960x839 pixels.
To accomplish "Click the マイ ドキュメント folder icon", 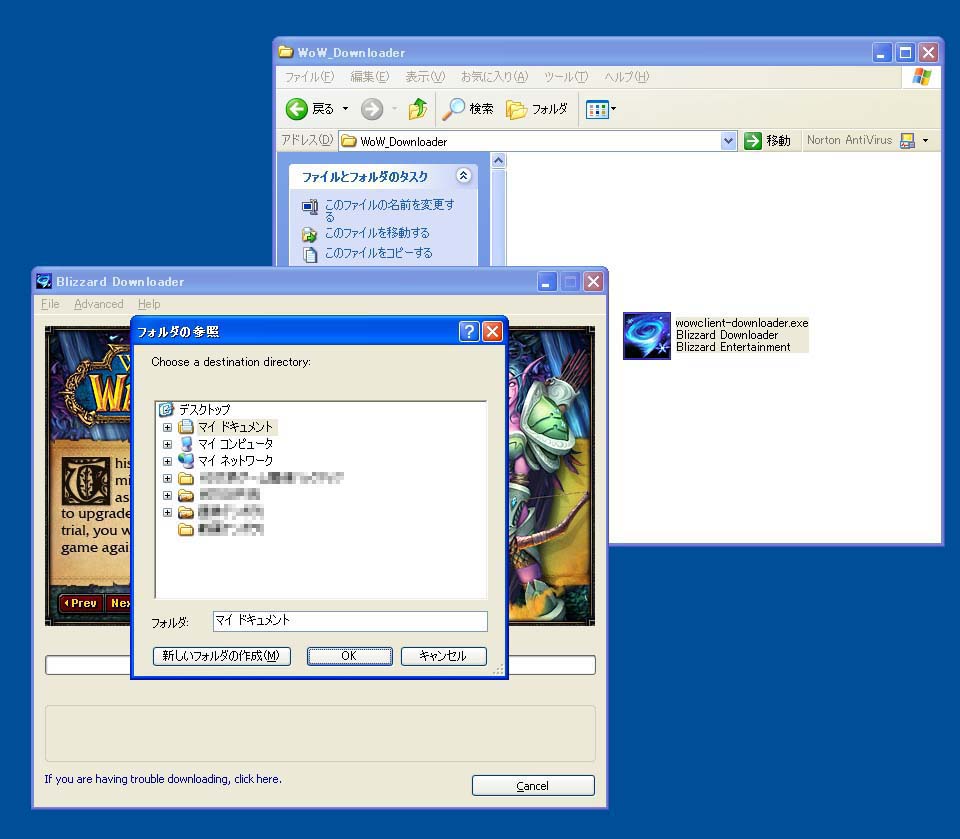I will pyautogui.click(x=186, y=426).
